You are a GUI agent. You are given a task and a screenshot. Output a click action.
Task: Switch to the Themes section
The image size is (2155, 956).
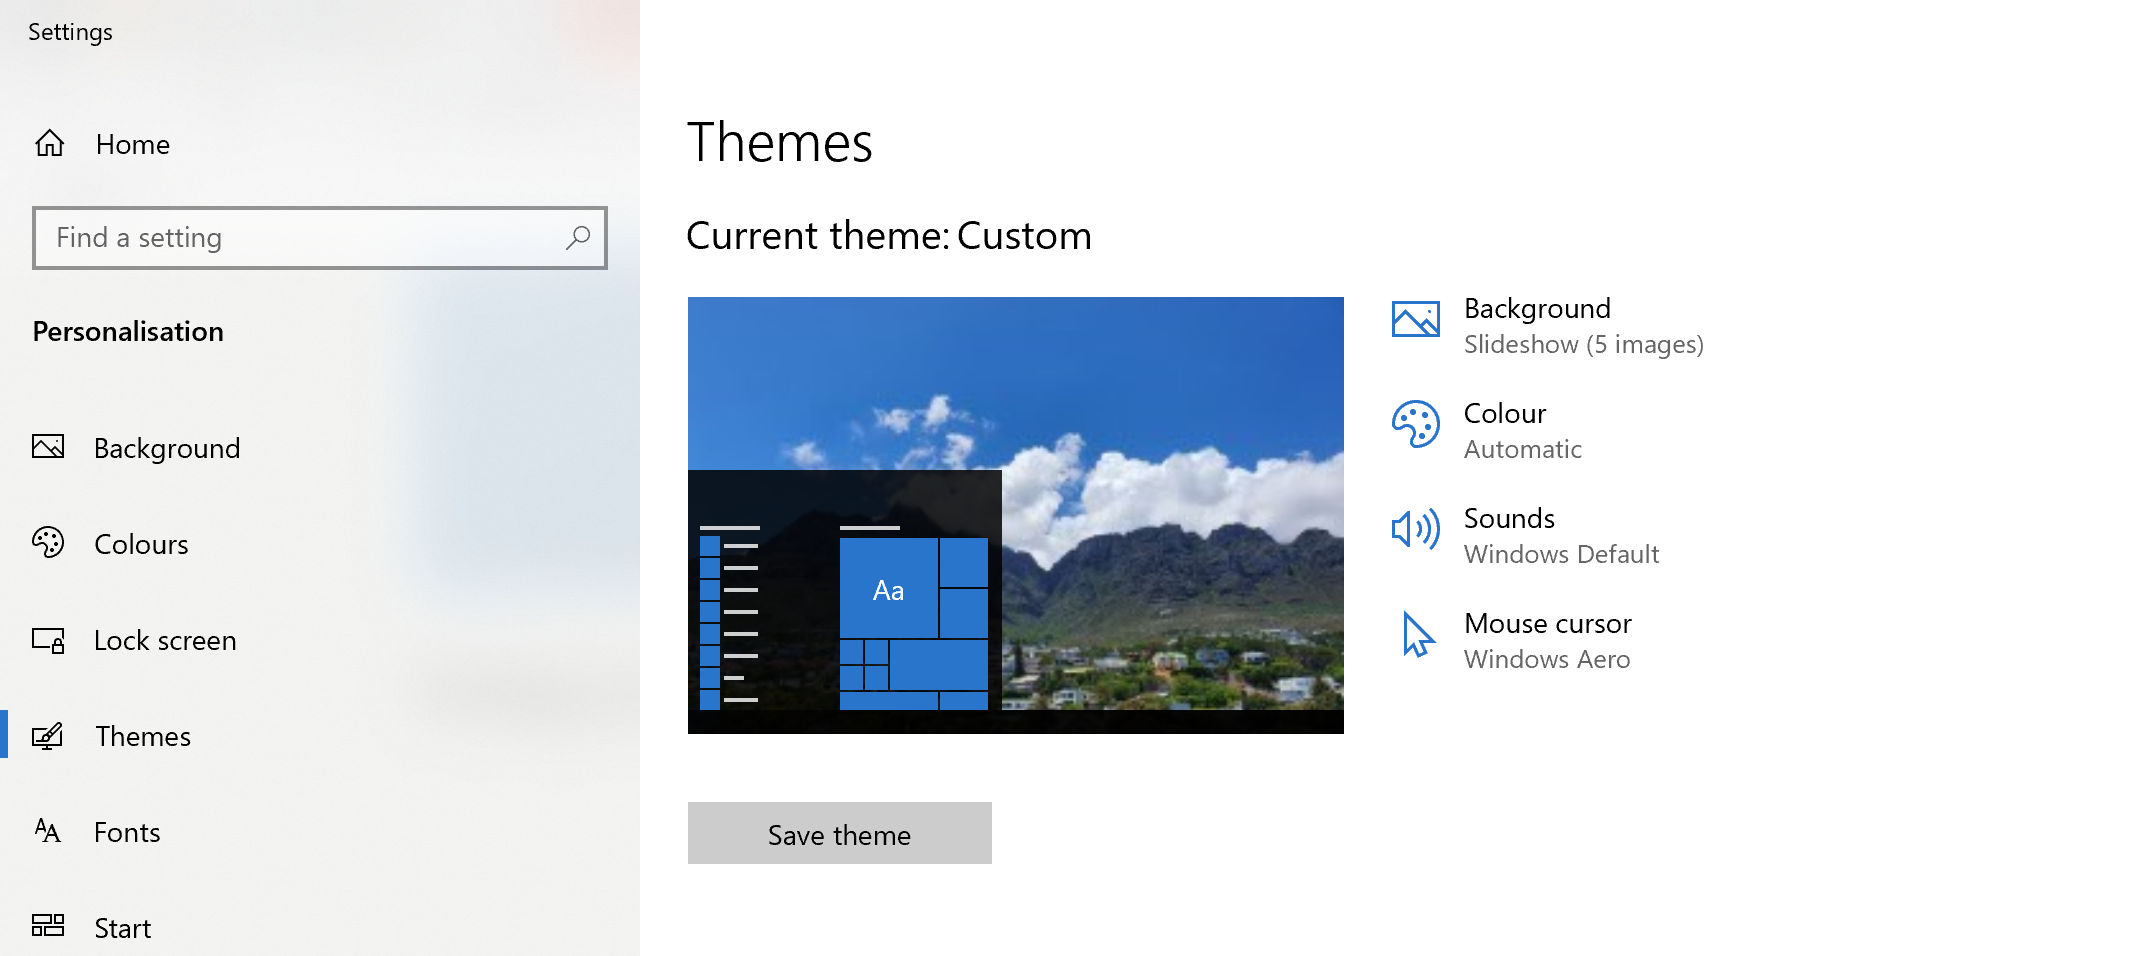click(143, 736)
